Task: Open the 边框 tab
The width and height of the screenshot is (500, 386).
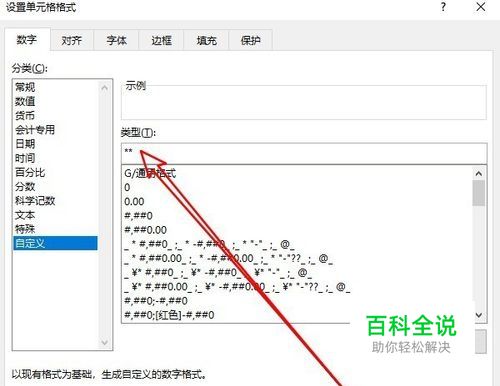Action: [x=161, y=40]
